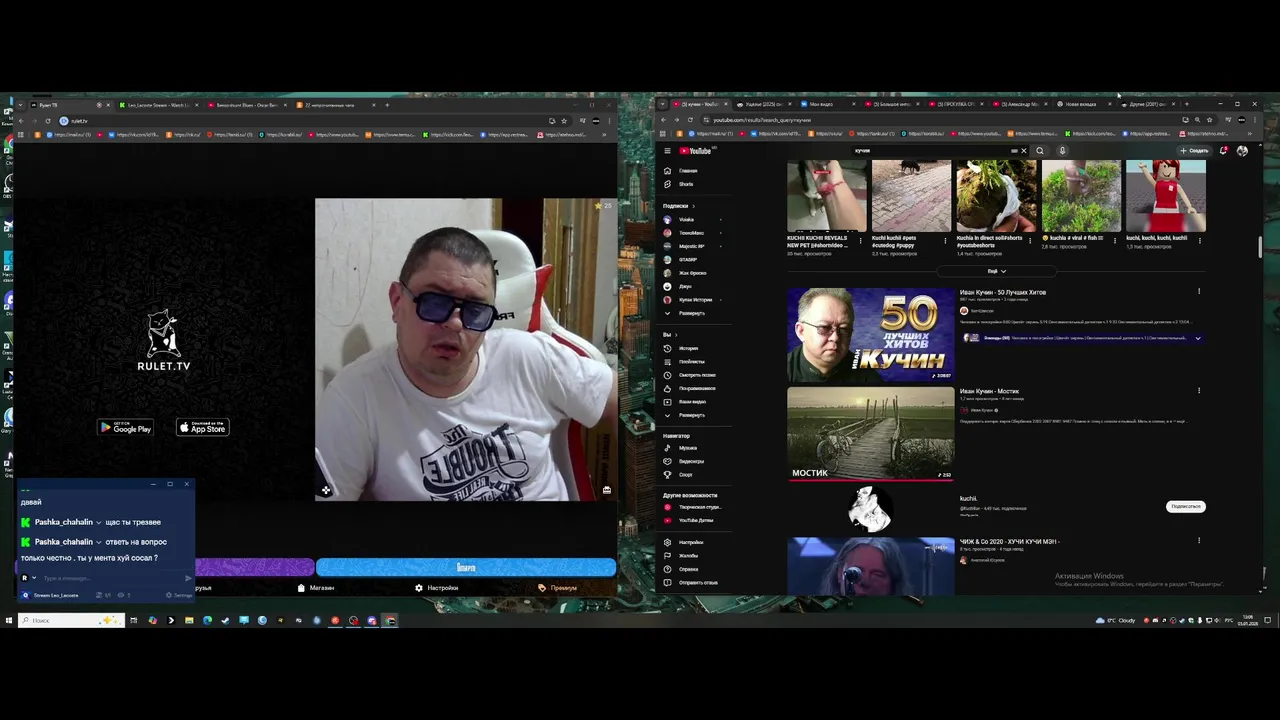This screenshot has height=720, width=1280.
Task: Click the gift icon on the webcam video
Action: point(606,490)
